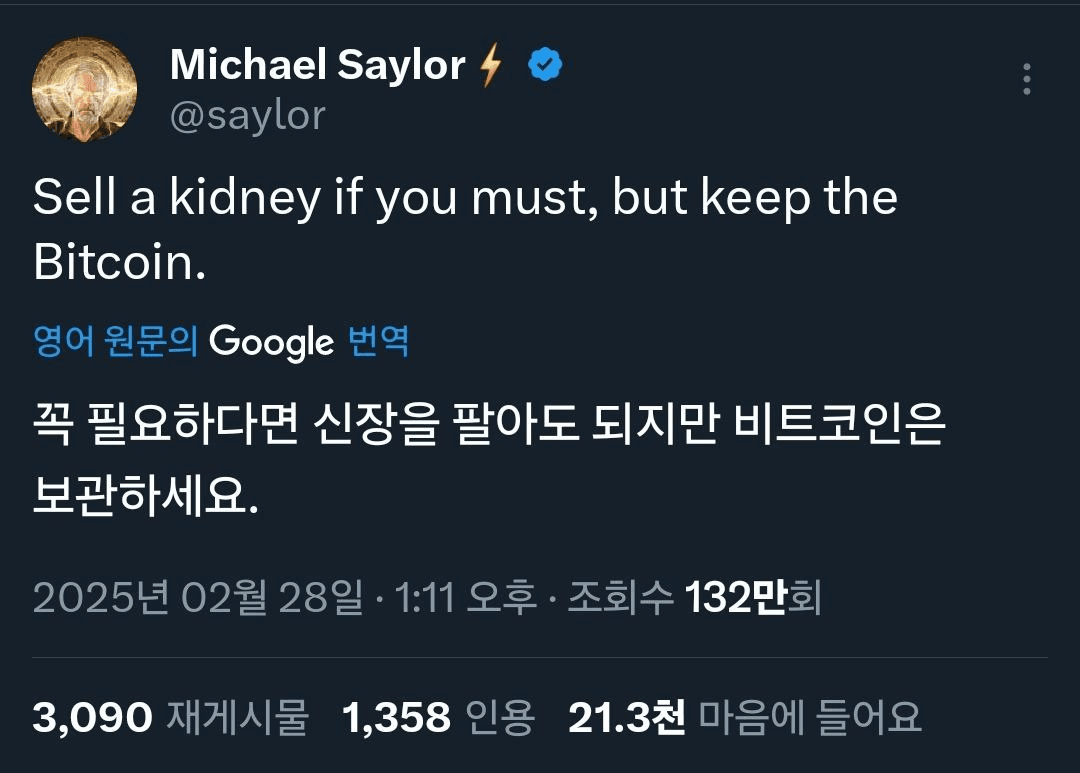1080x773 pixels.
Task: Click the date 2025년 02월 28일
Action: pos(198,598)
